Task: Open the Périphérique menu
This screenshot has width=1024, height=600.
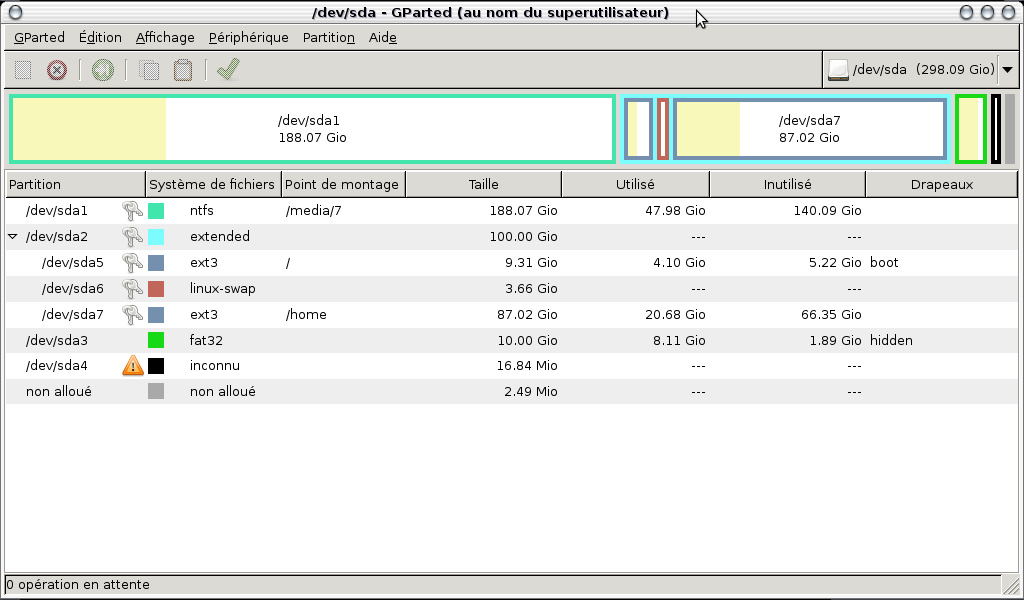Action: [248, 38]
